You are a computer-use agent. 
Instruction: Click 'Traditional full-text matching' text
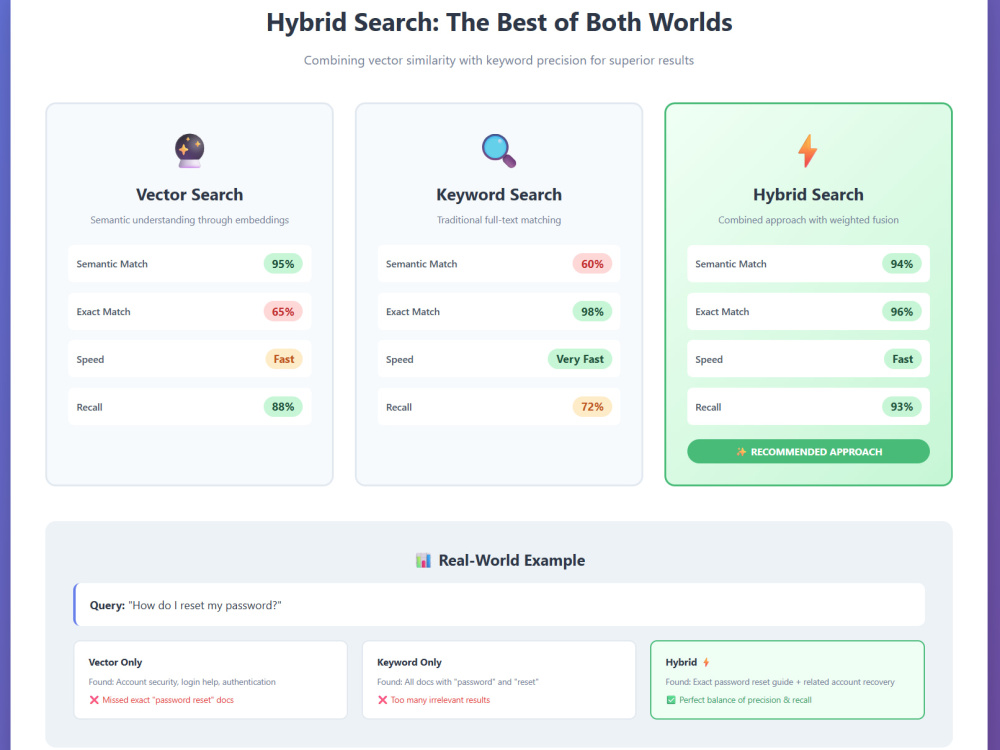pyautogui.click(x=499, y=220)
